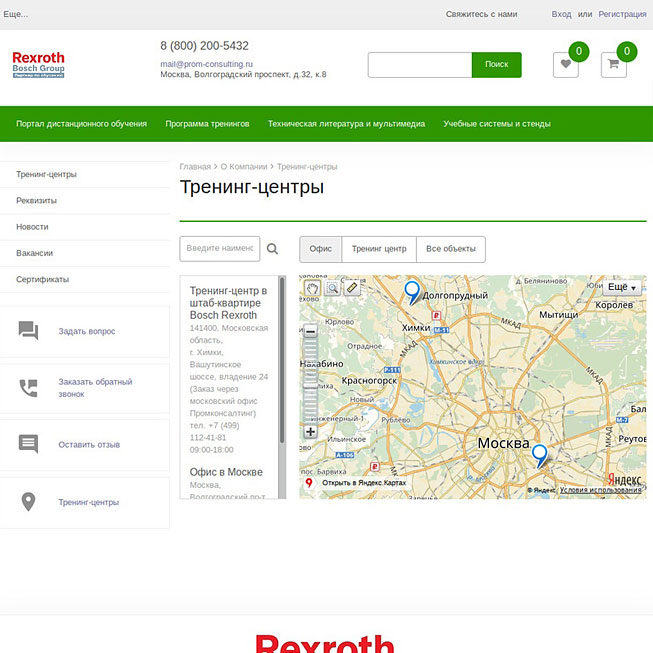Select the Офис filter tab
This screenshot has width=653, height=653.
click(x=321, y=249)
